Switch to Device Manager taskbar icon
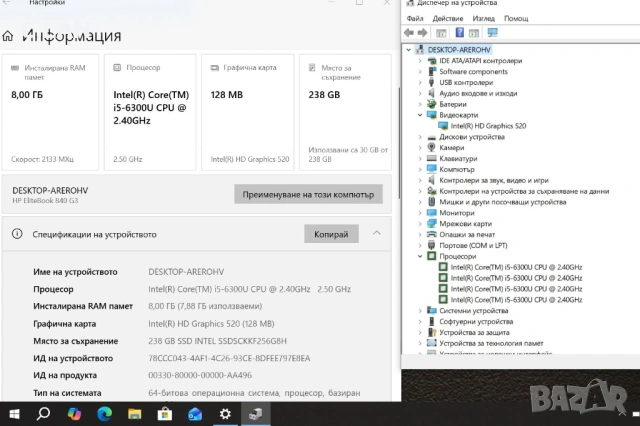640x426 pixels. [256, 414]
